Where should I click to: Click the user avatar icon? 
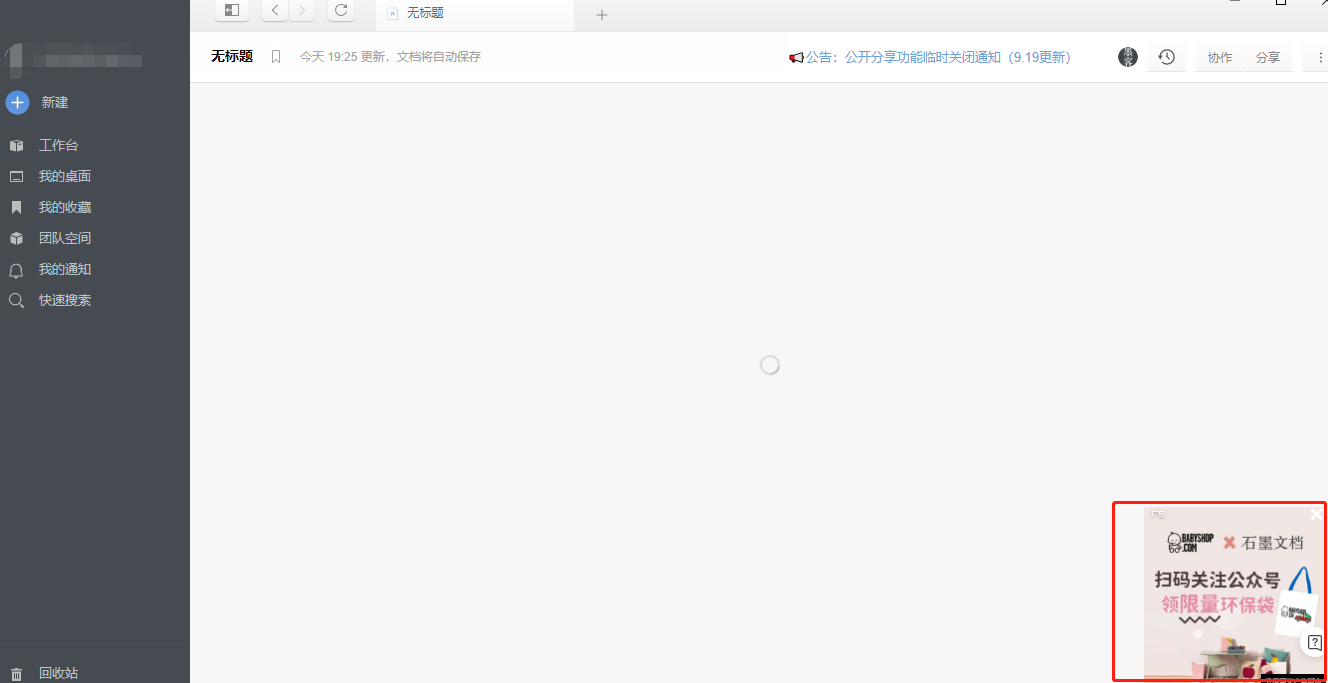pos(1127,57)
